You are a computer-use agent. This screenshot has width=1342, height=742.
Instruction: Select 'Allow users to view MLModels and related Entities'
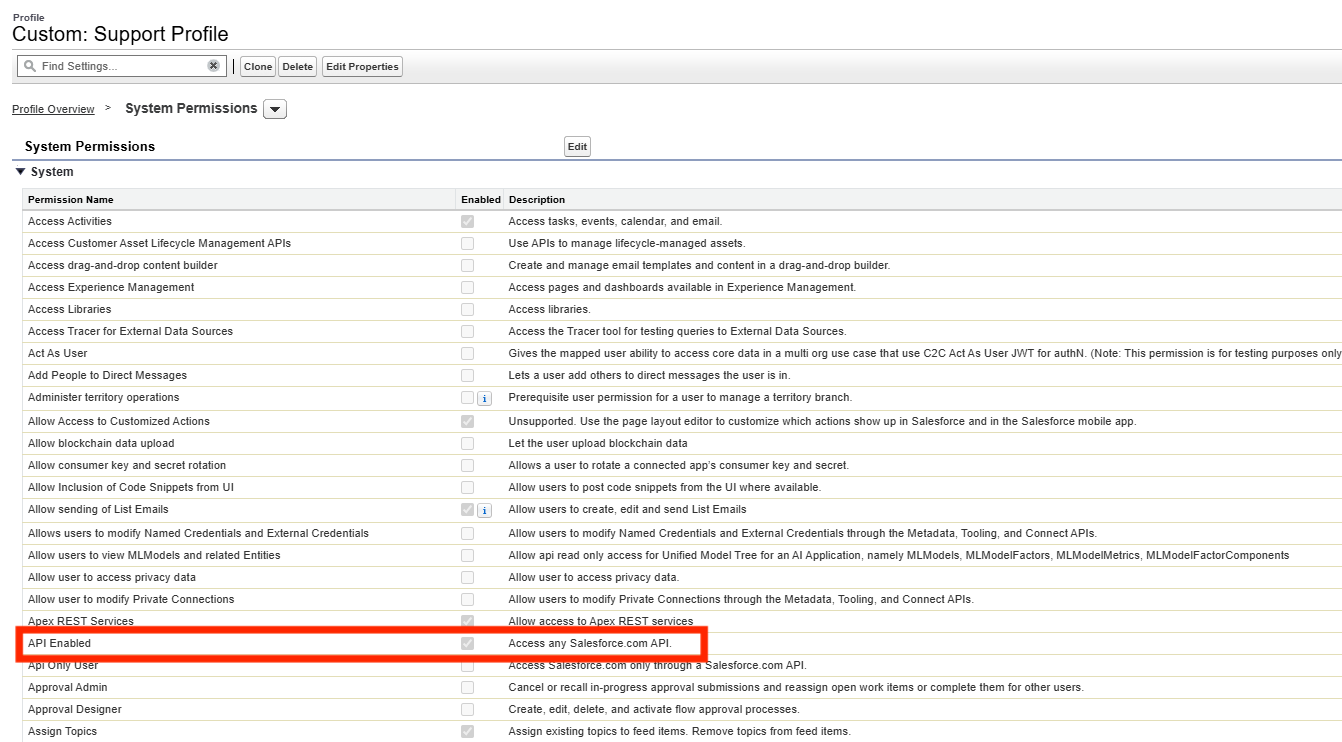(x=154, y=555)
